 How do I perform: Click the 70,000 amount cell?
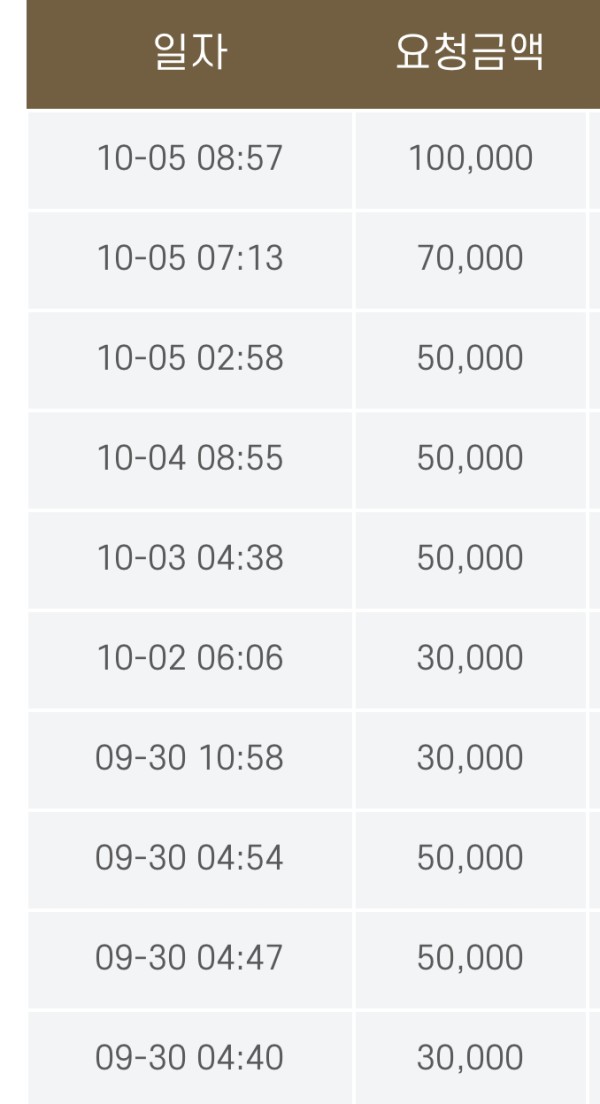point(470,258)
